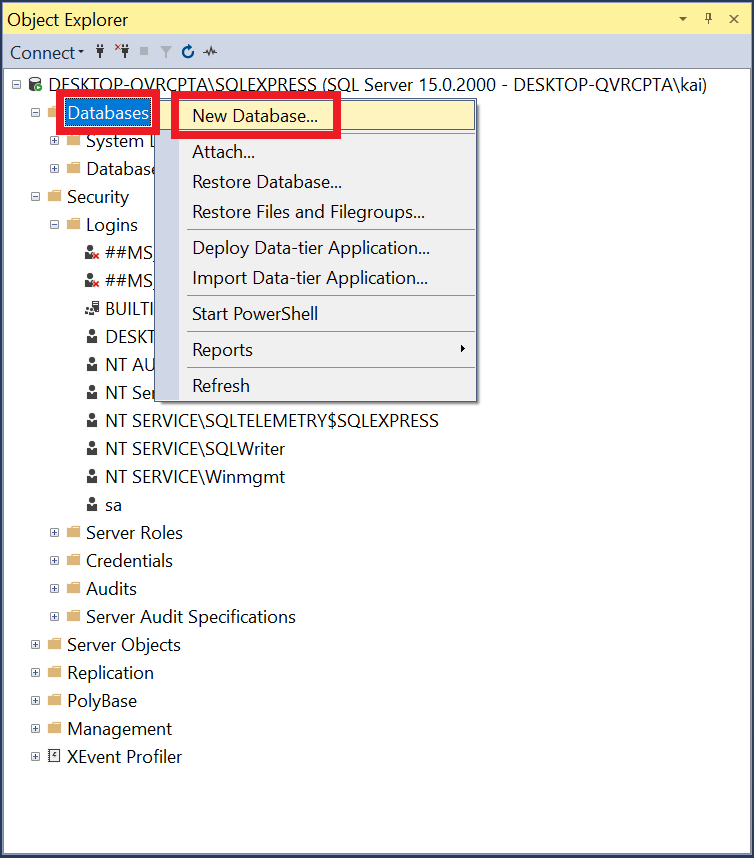Open the Reports submenu
This screenshot has height=858, width=754.
tap(326, 350)
